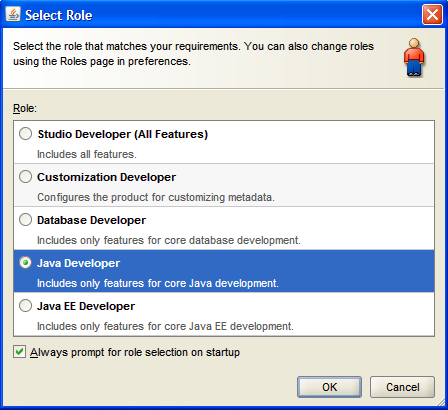Select the Studio Developer (All Features) radio button
Image resolution: width=448 pixels, height=410 pixels.
point(25,134)
